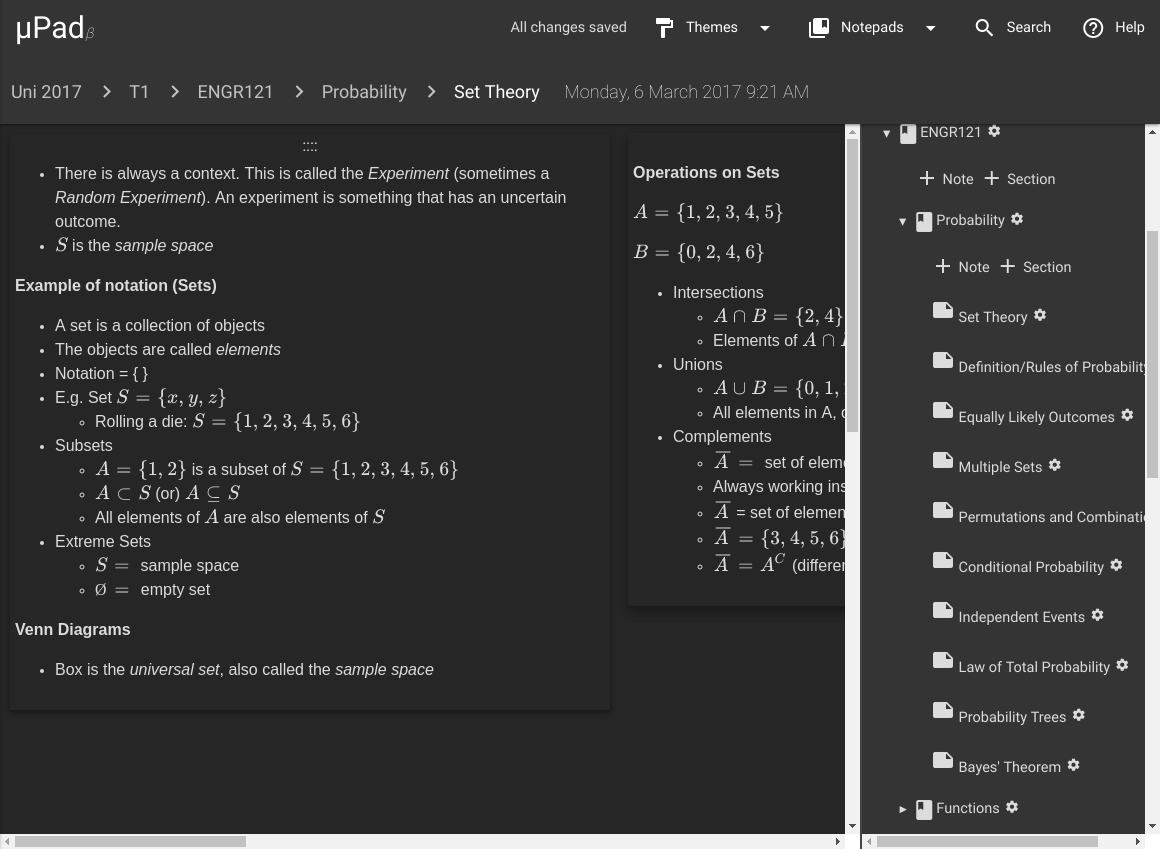The height and width of the screenshot is (849, 1160).
Task: Collapse the ENGR121 tree section
Action: pos(886,134)
